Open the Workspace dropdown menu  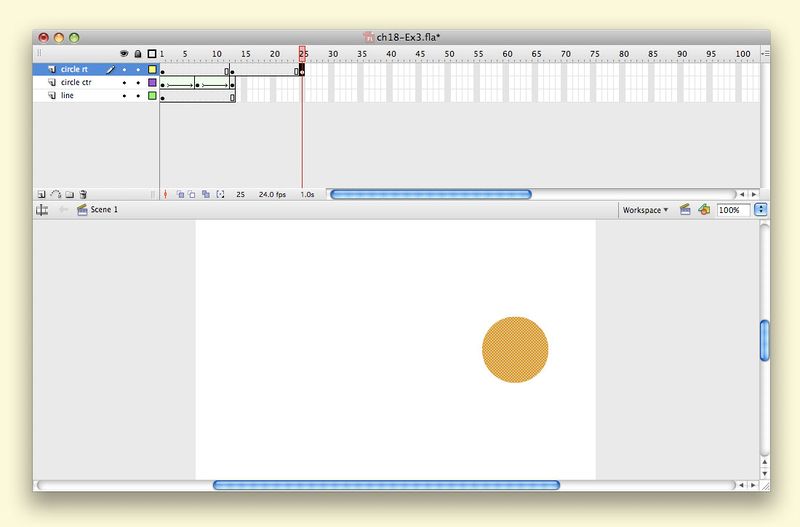click(645, 210)
